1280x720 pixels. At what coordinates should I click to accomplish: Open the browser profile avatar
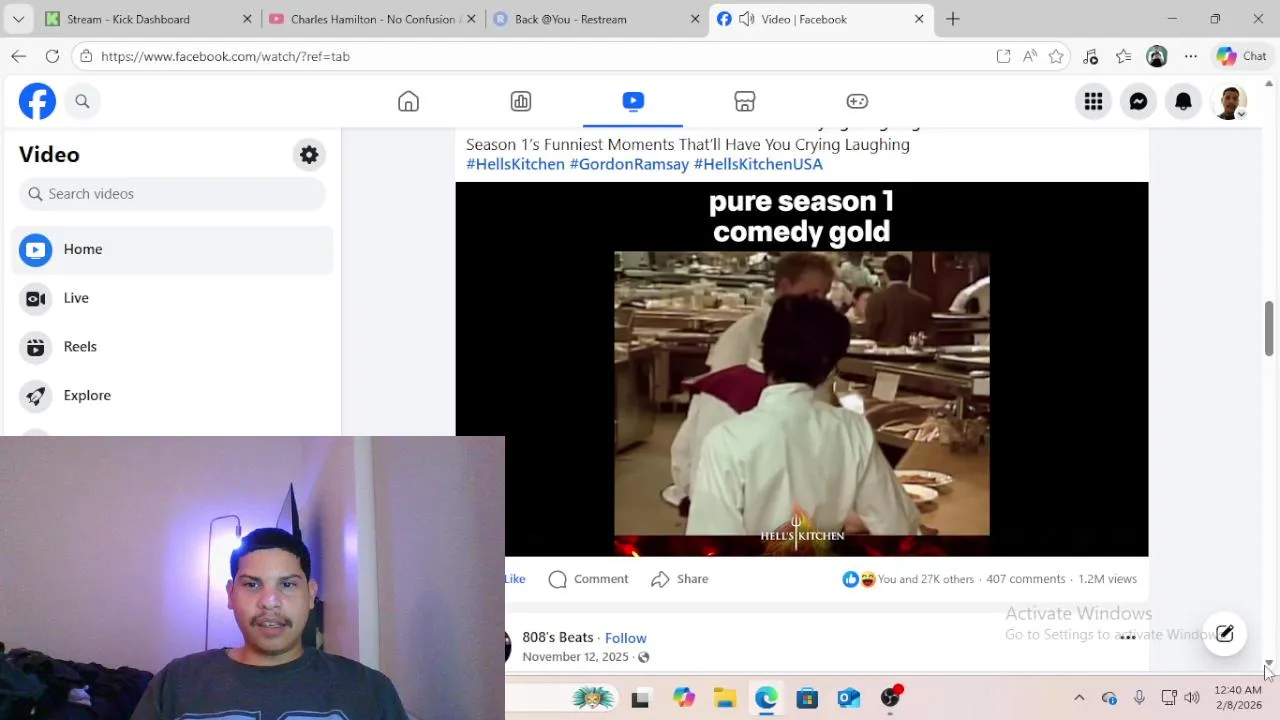tap(1157, 56)
